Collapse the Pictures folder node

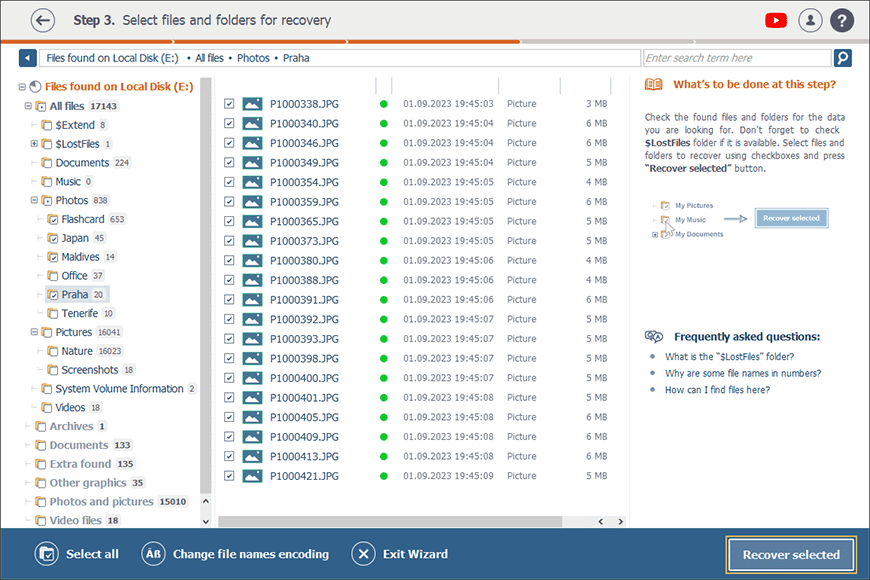click(x=34, y=332)
